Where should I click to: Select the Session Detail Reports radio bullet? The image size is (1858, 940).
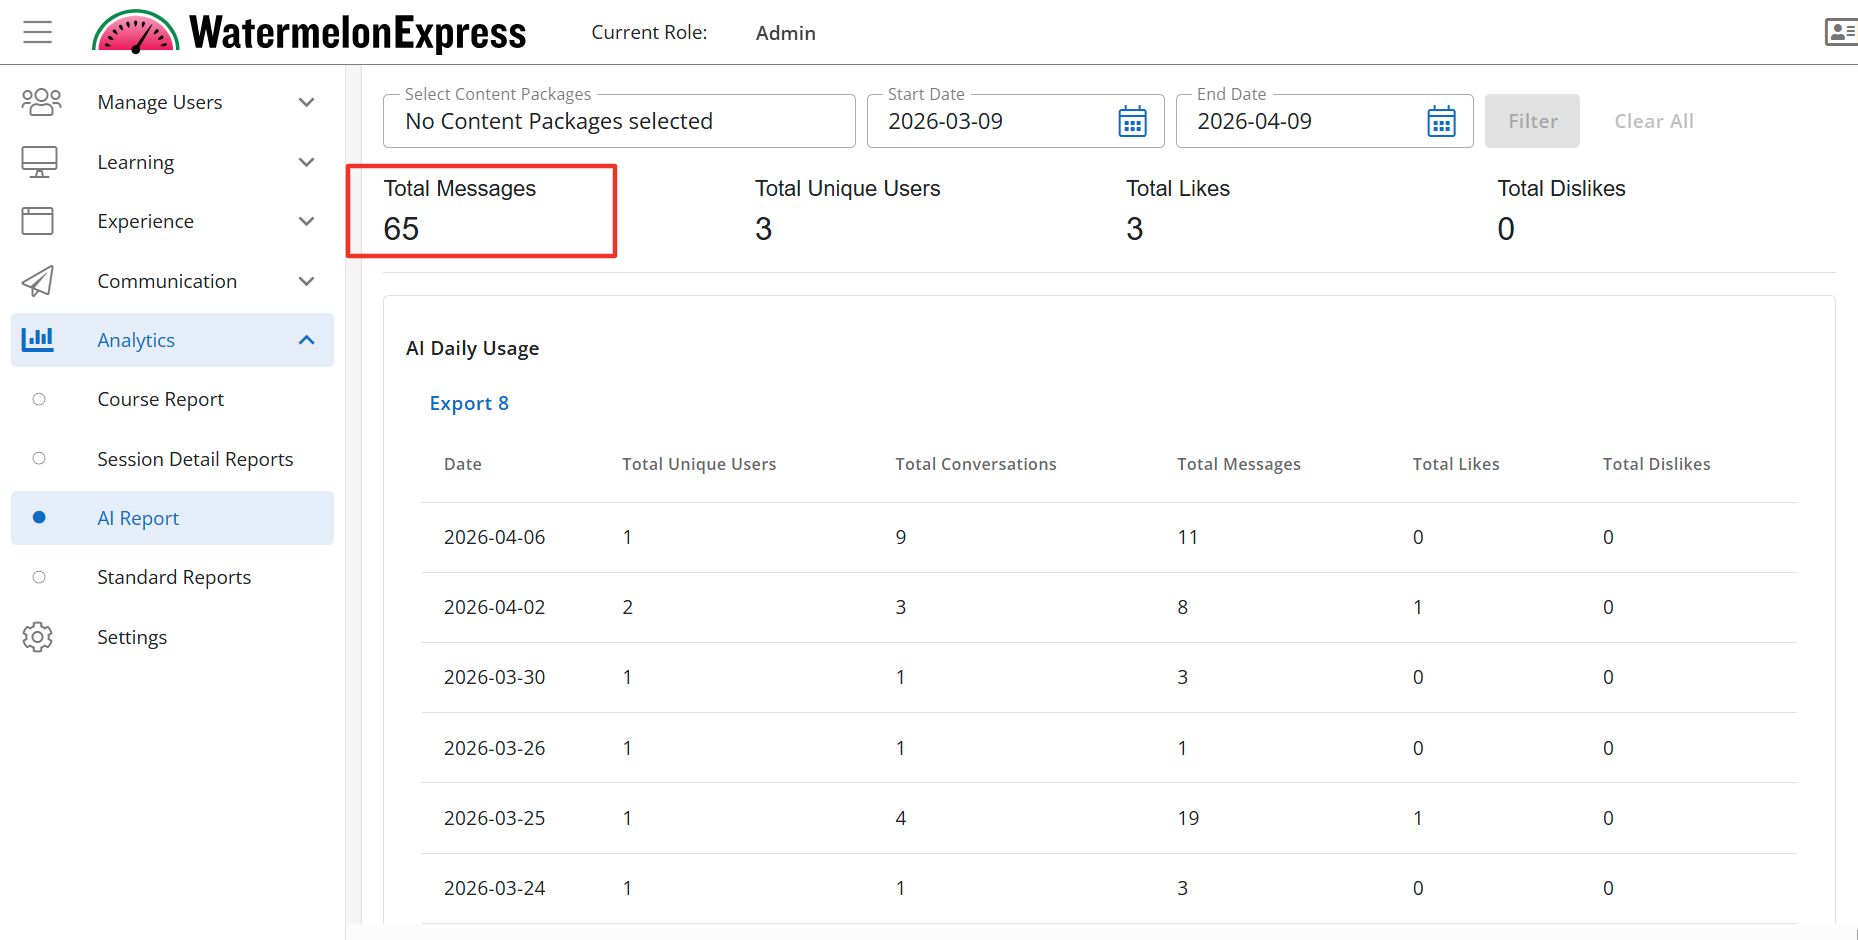(39, 459)
